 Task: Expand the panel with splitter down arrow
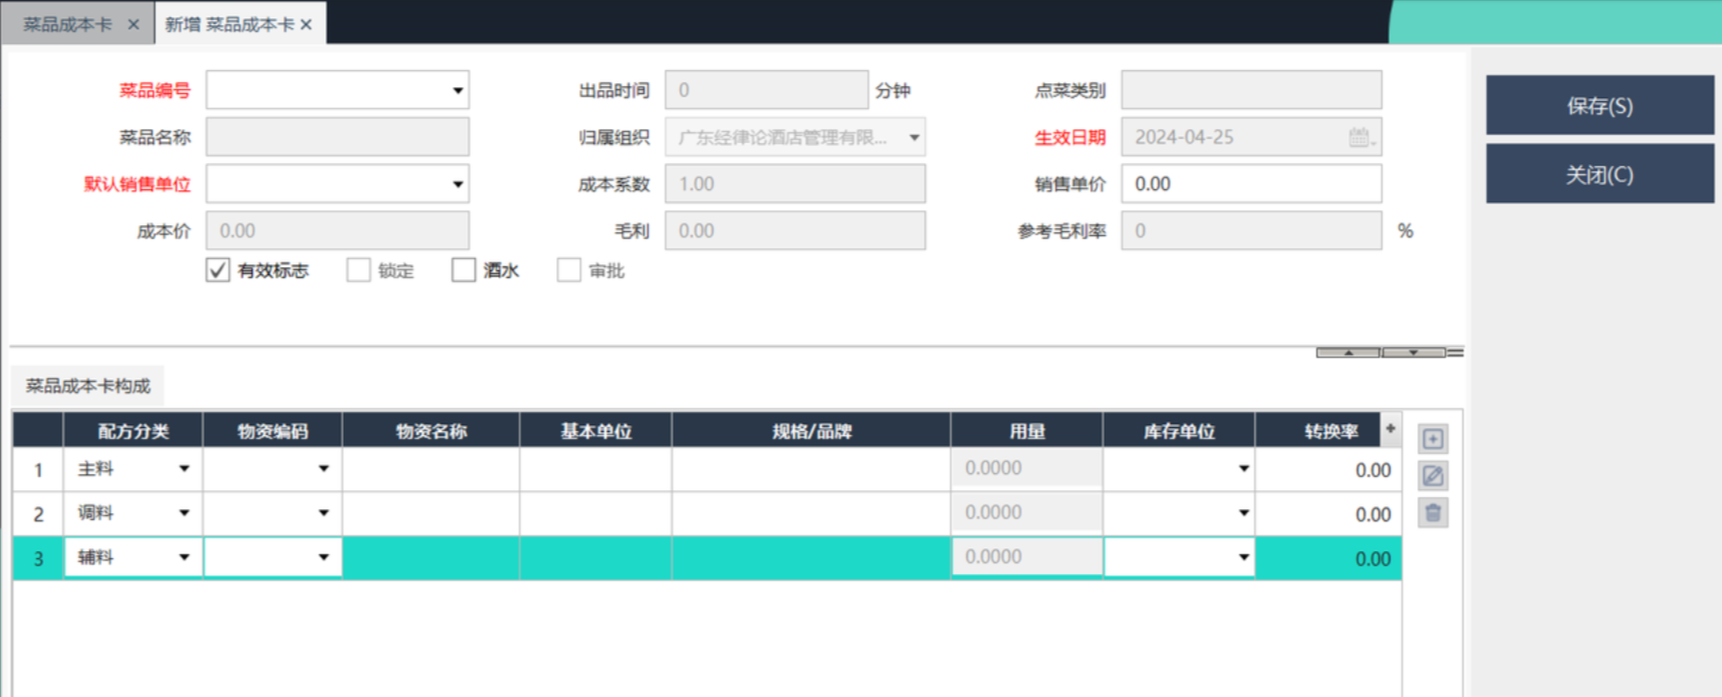point(1413,352)
